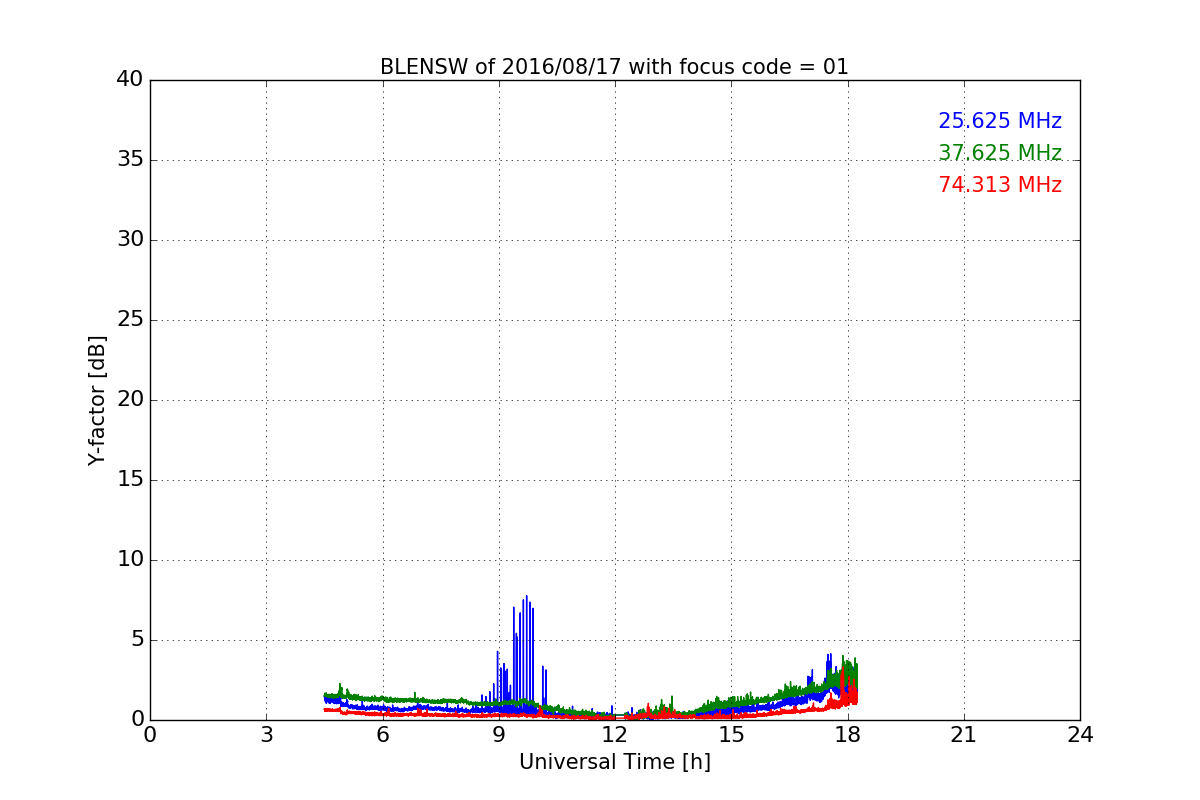
Task: Click the 'Y-factor [dB]' axis label
Action: [97, 400]
